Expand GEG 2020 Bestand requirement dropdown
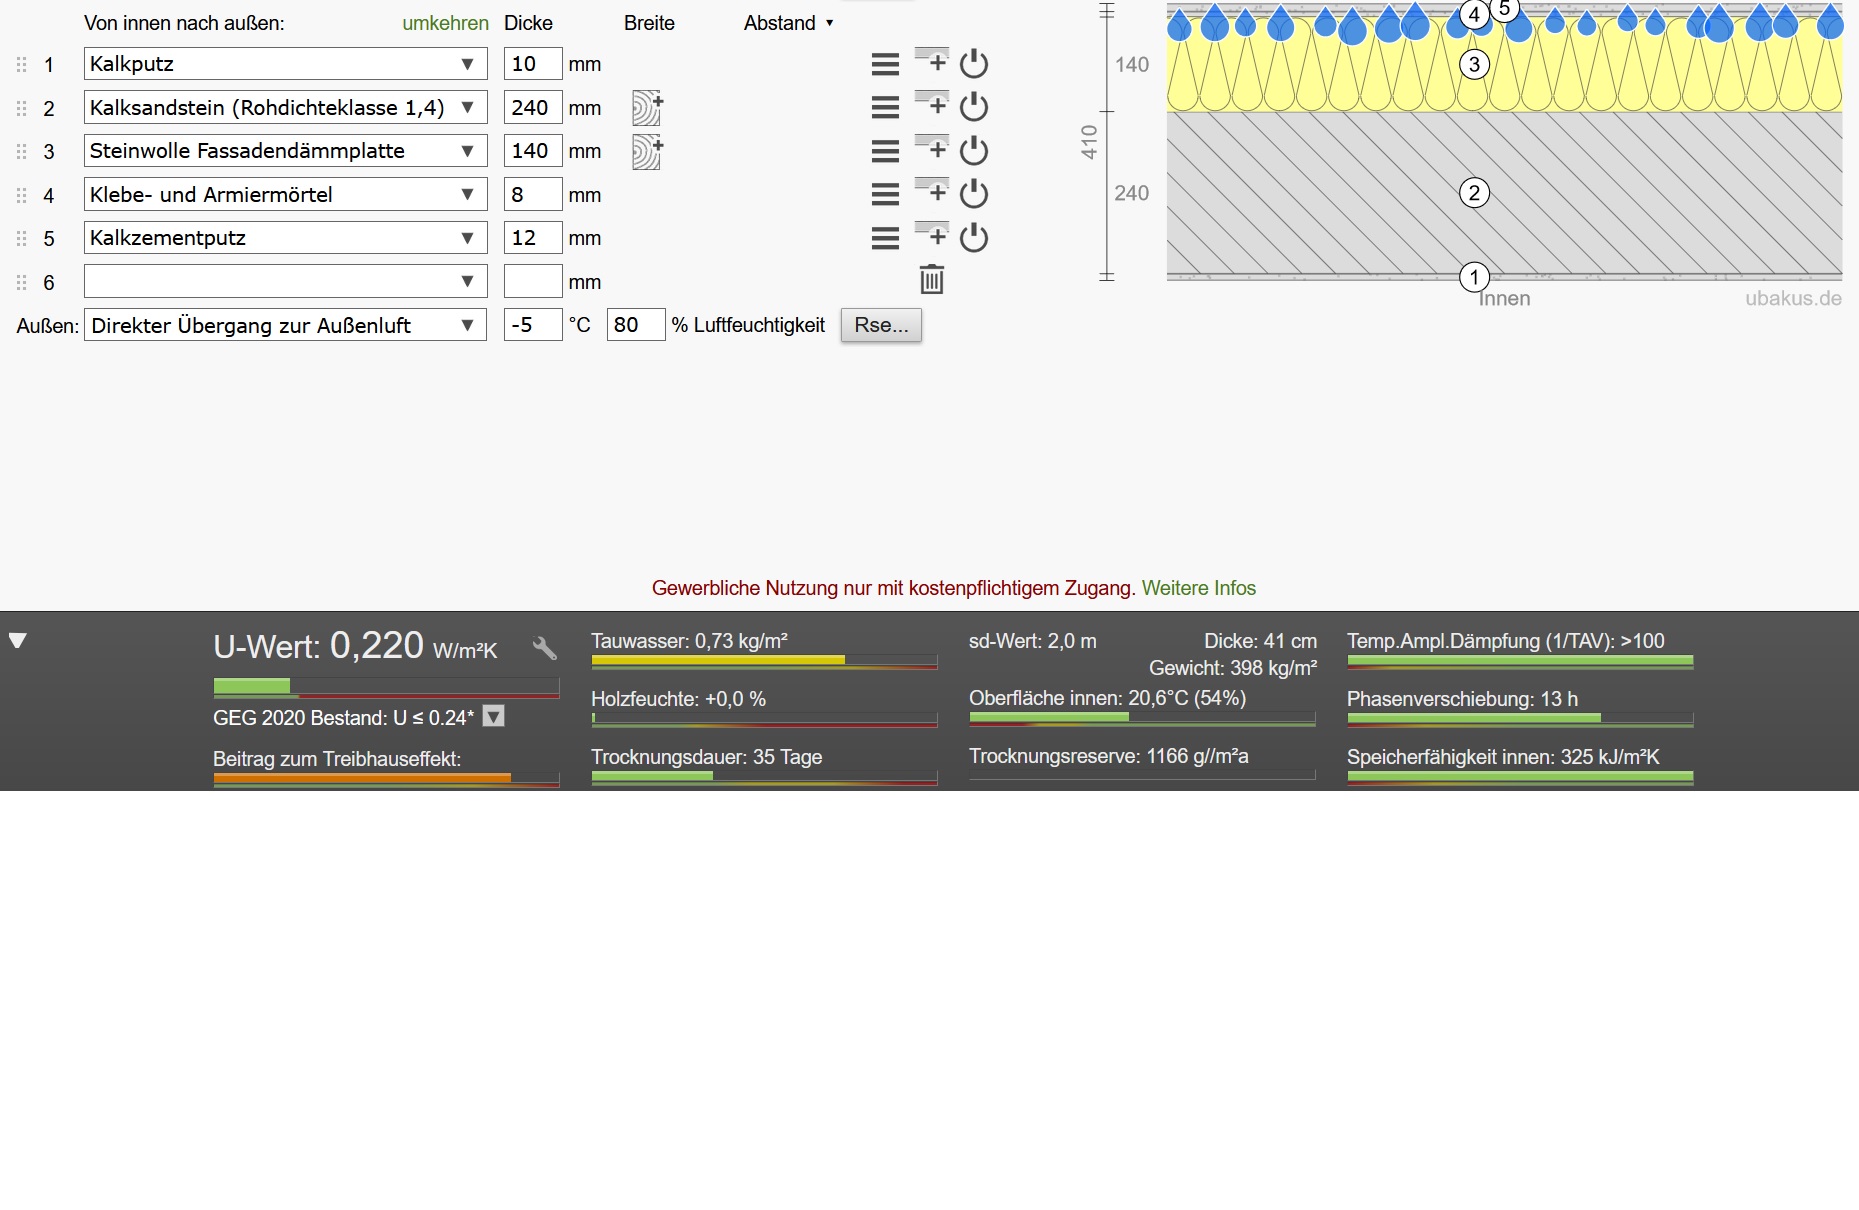 [494, 717]
